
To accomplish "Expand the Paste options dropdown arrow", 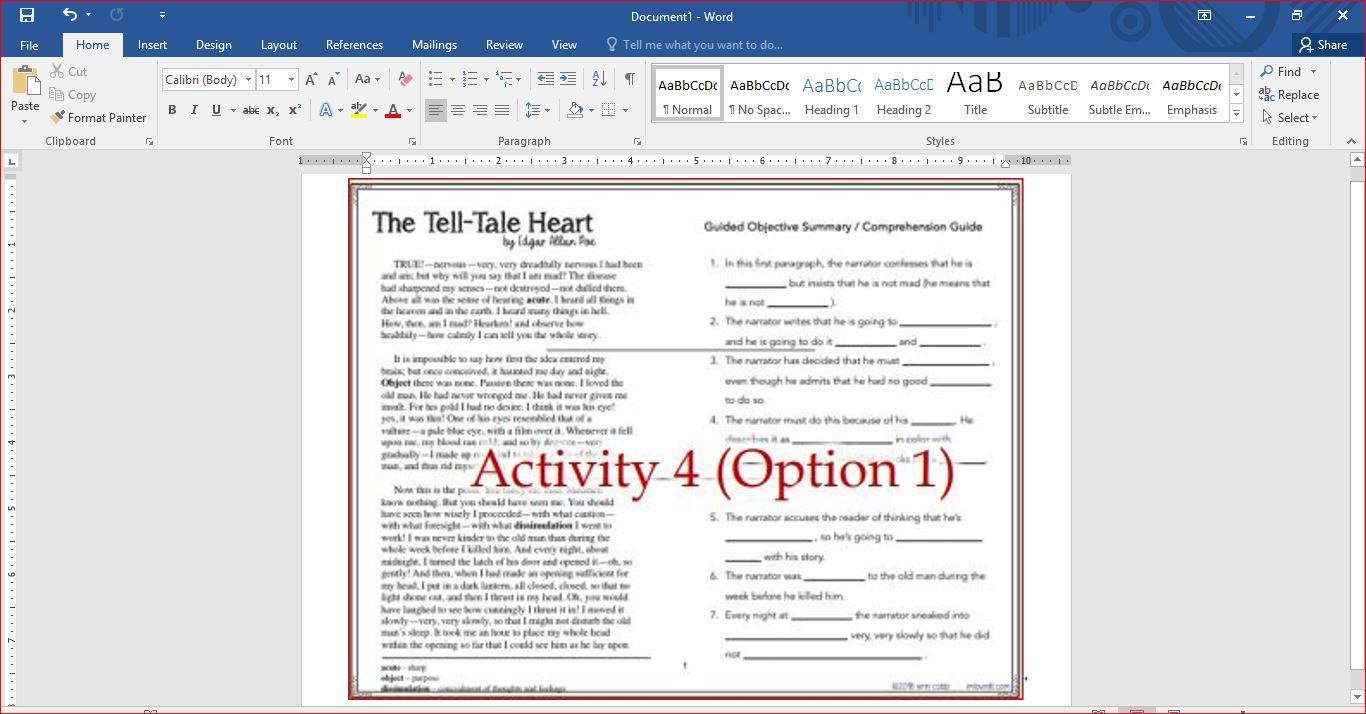I will 25,121.
